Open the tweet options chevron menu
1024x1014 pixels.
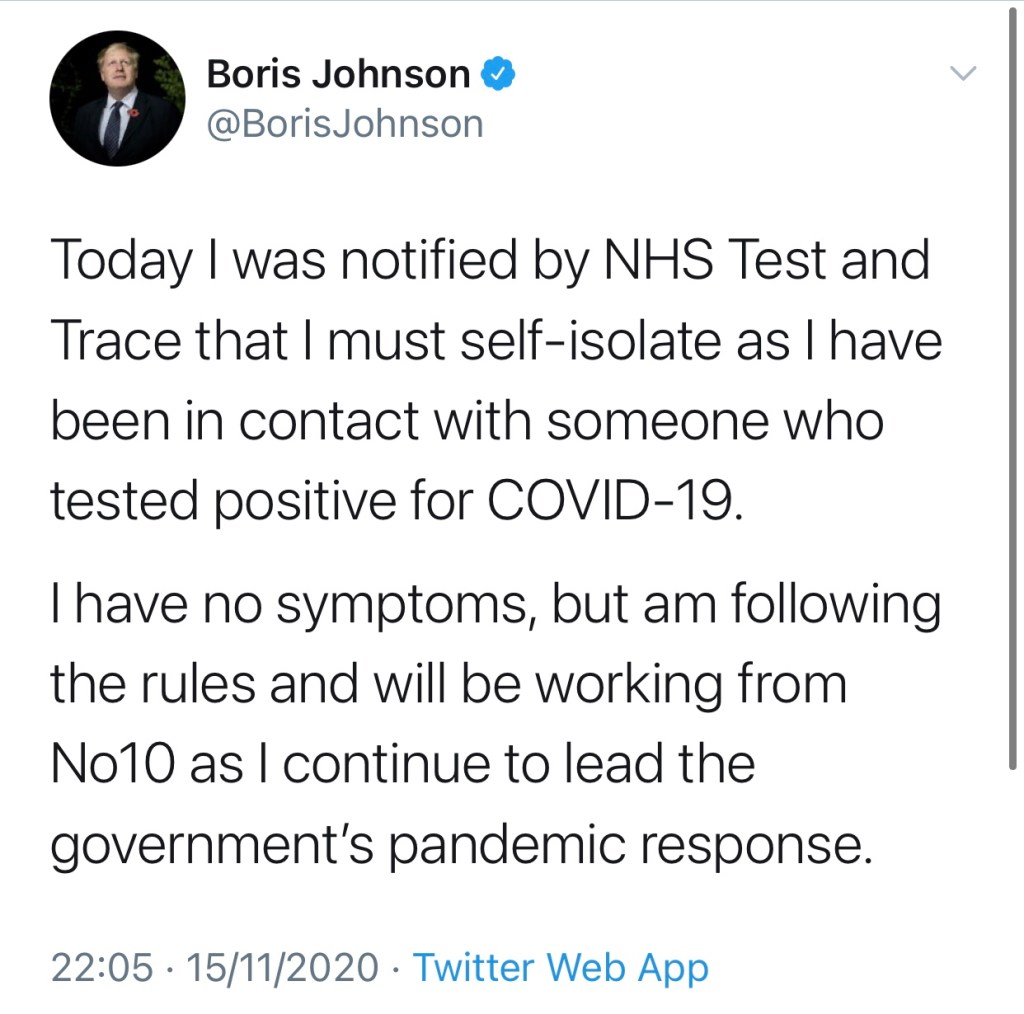(x=963, y=74)
